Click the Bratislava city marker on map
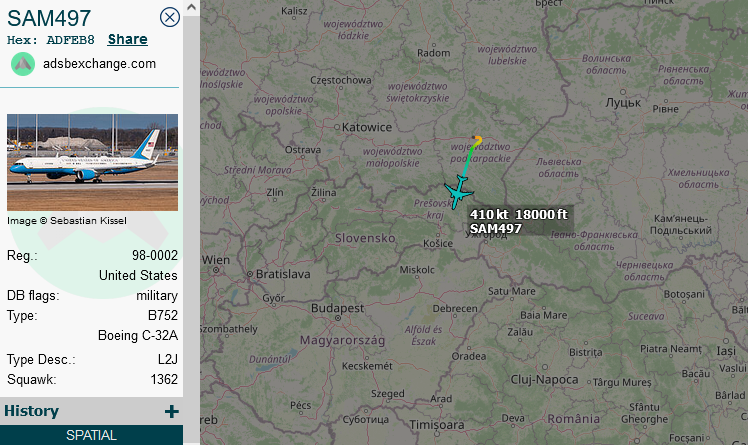Image resolution: width=748 pixels, height=445 pixels. tap(249, 274)
